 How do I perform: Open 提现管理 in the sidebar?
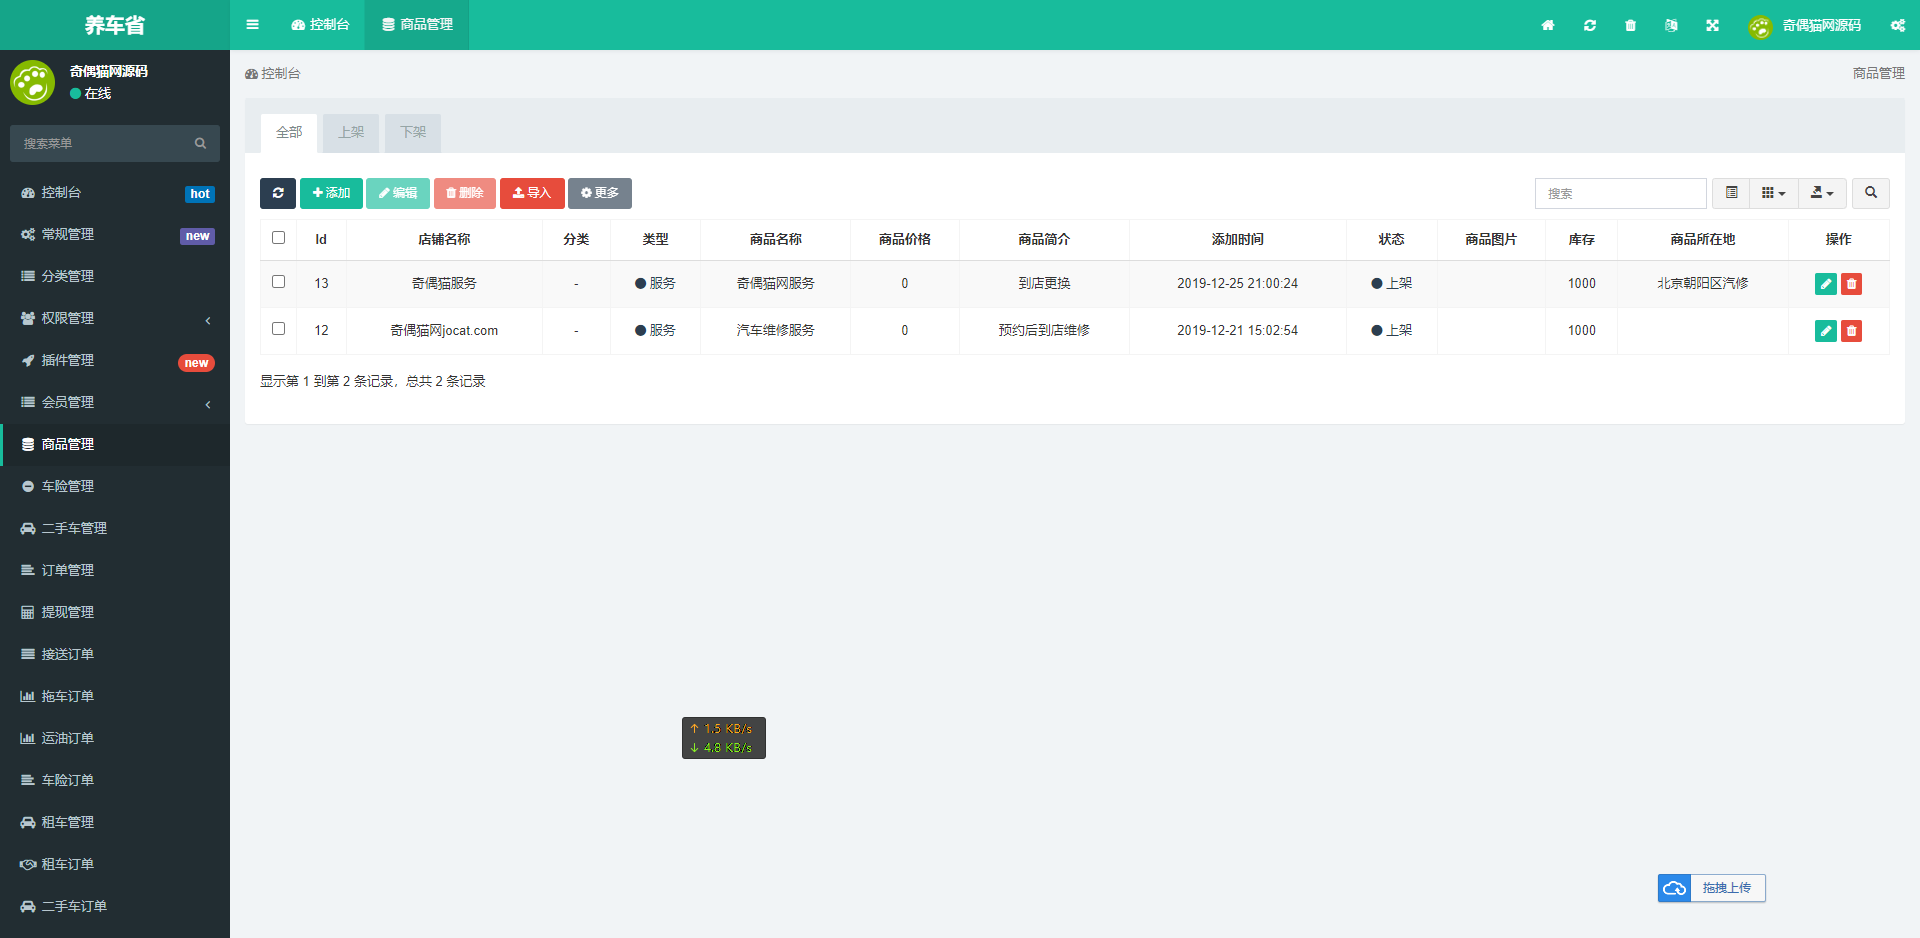[x=115, y=612]
